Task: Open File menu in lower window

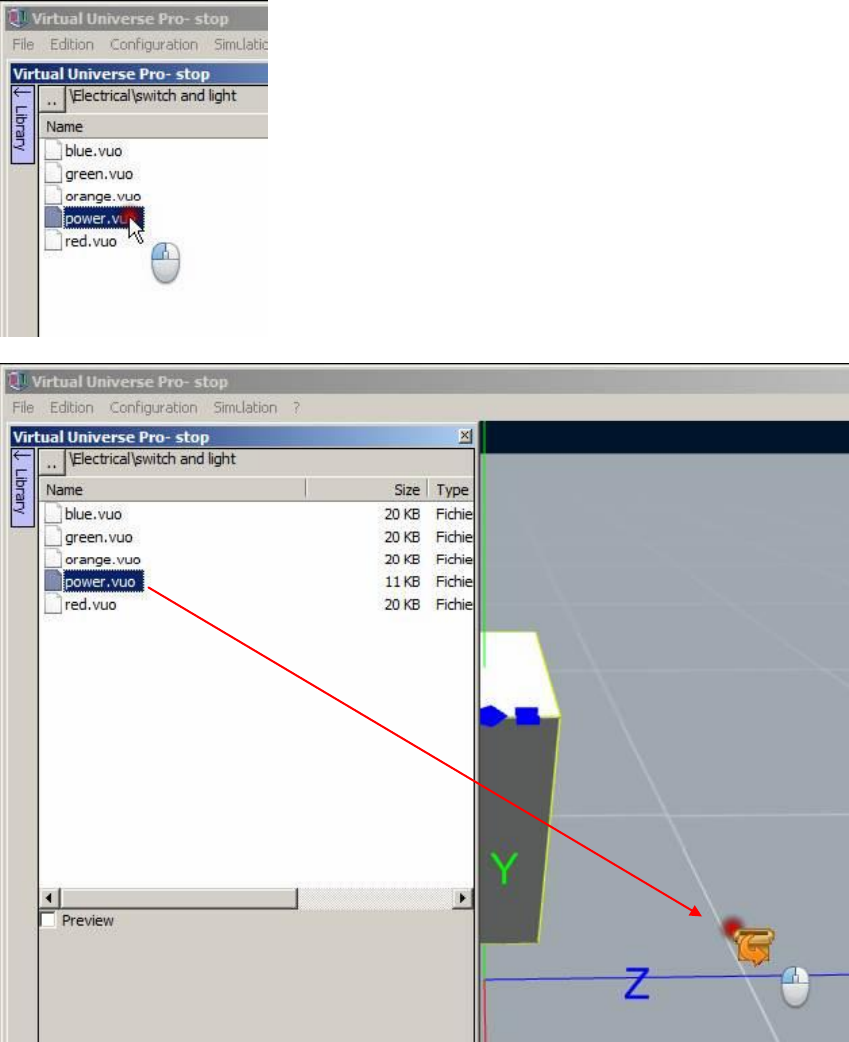Action: point(23,407)
